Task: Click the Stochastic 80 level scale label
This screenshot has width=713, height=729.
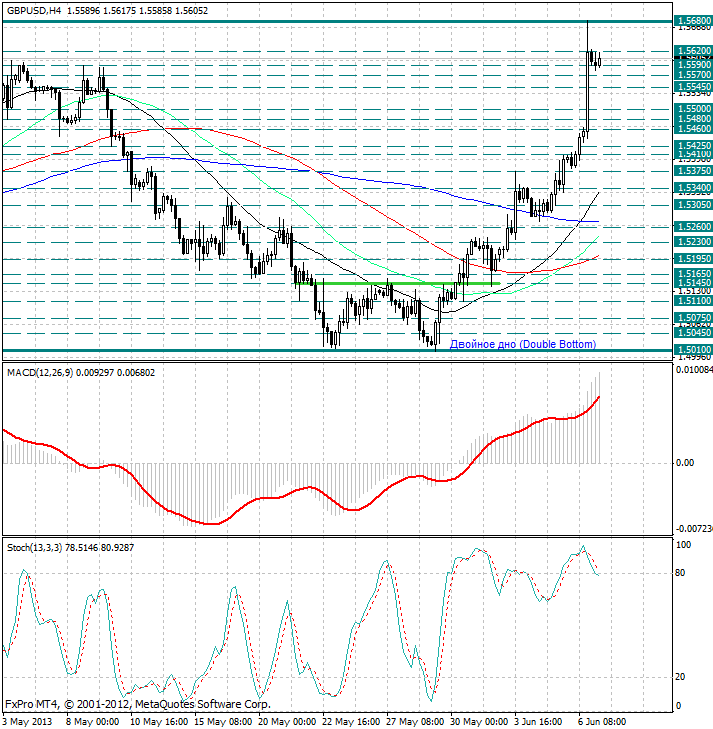Action: [680, 573]
